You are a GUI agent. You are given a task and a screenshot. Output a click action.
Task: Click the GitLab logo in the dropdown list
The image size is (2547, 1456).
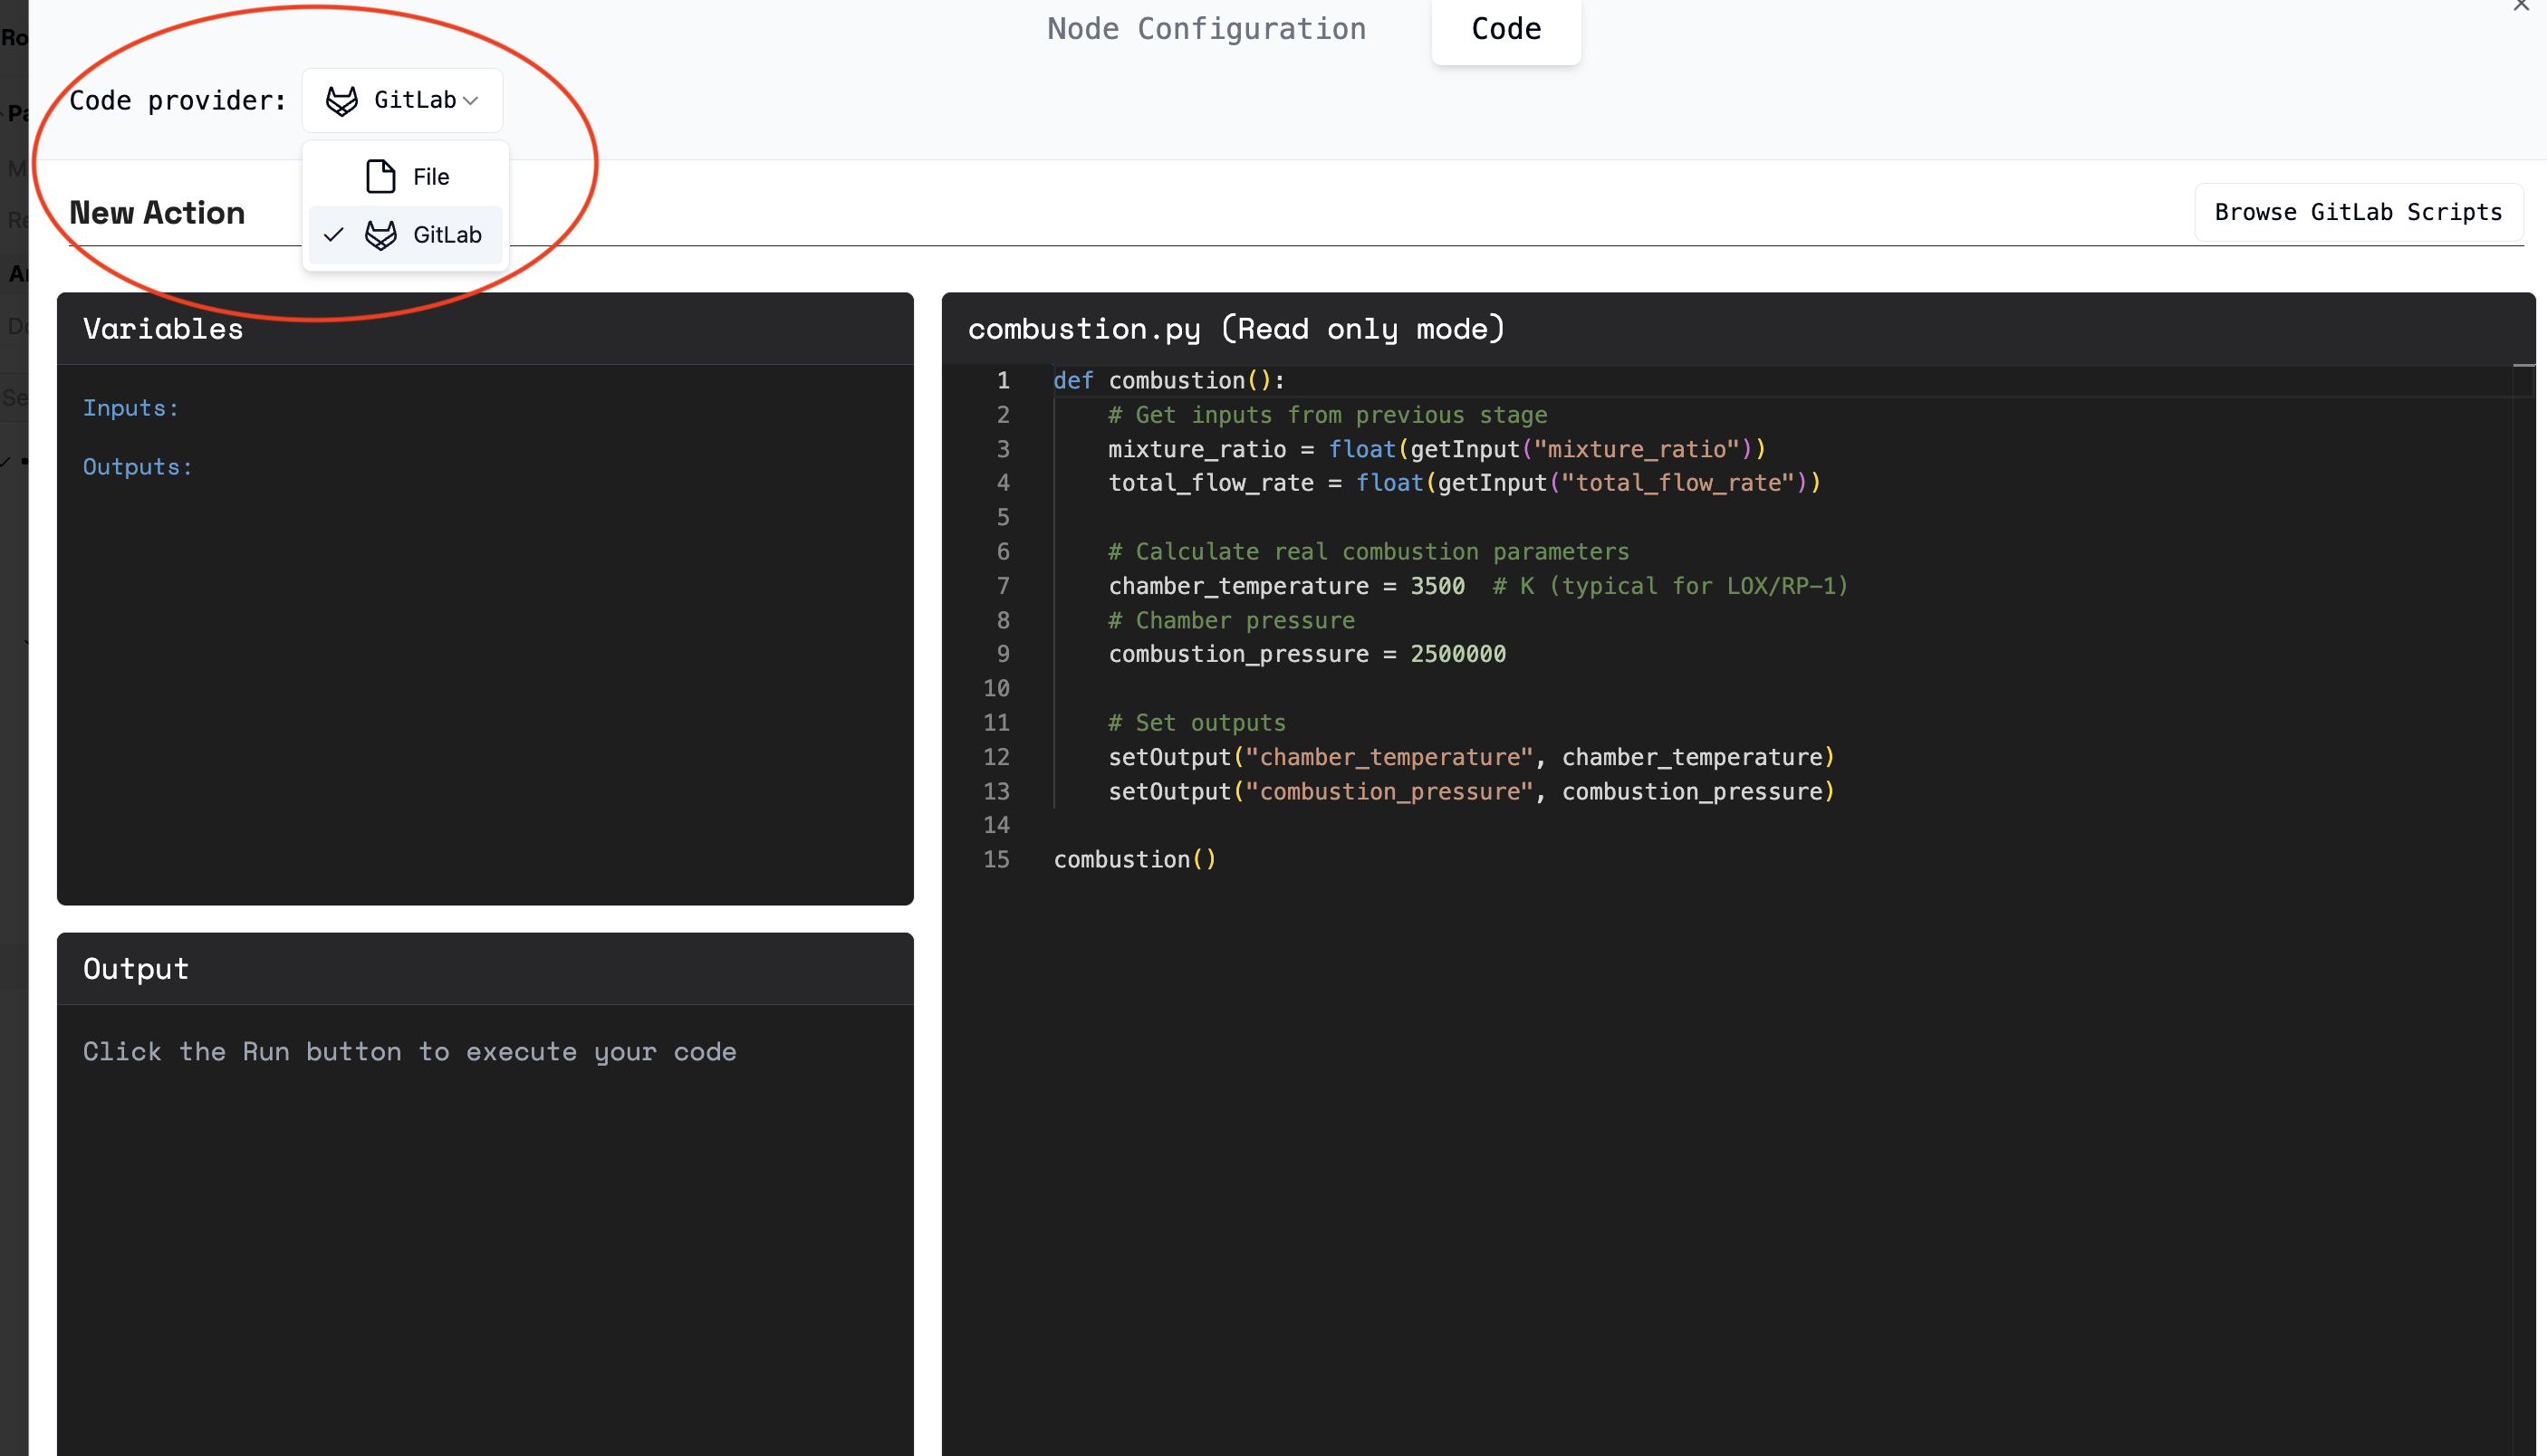pos(380,235)
